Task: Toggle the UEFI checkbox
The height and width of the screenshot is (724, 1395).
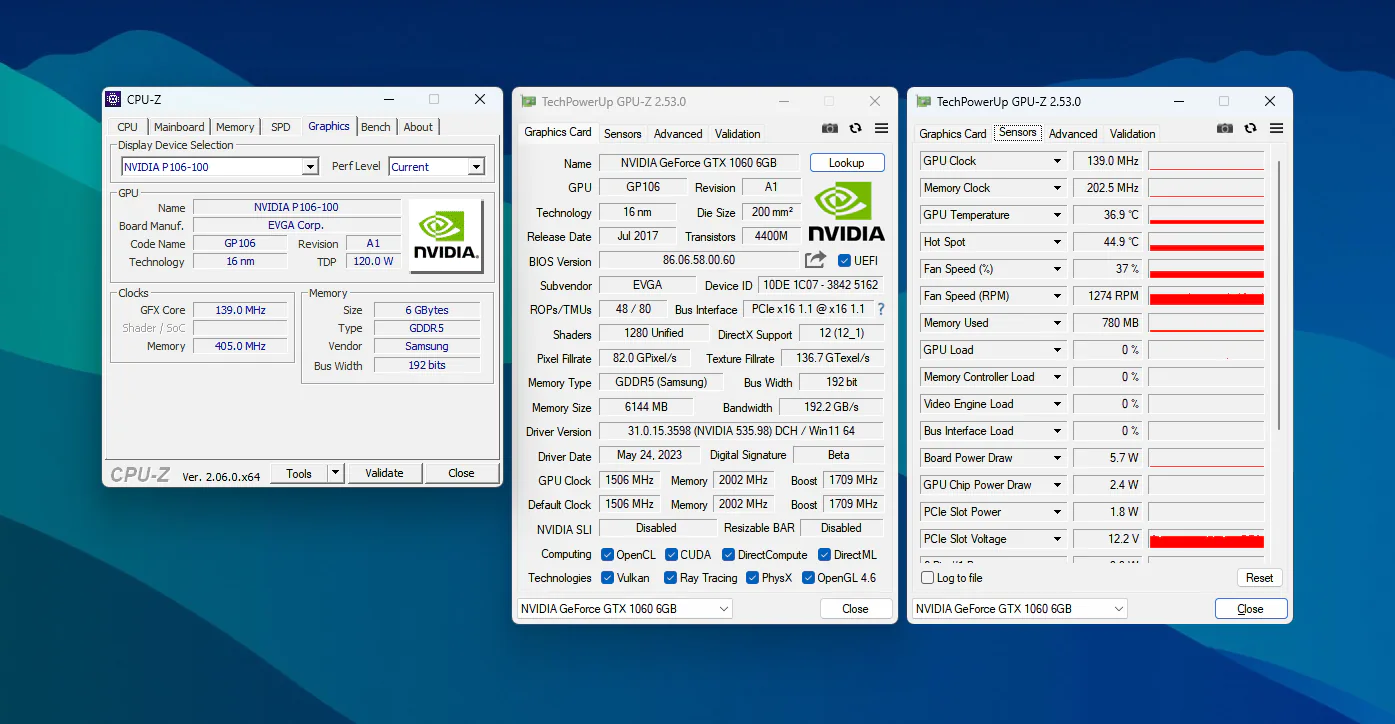Action: [844, 261]
